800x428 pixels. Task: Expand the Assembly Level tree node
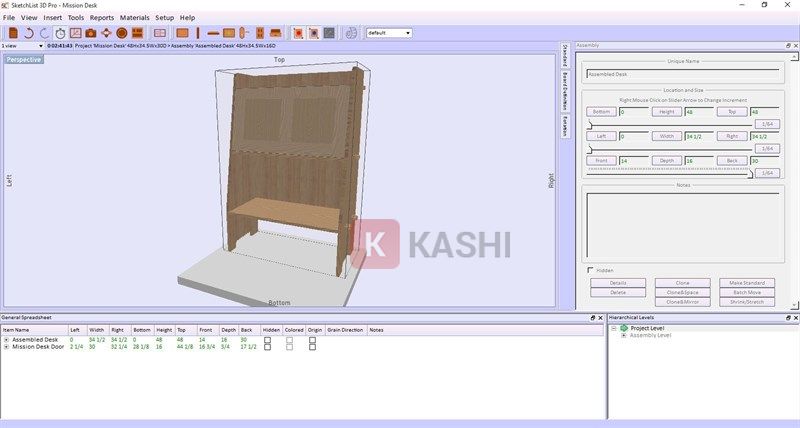click(623, 336)
